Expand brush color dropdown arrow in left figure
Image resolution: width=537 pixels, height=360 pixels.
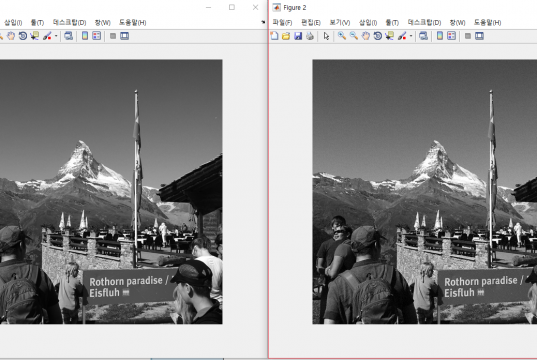click(x=56, y=36)
